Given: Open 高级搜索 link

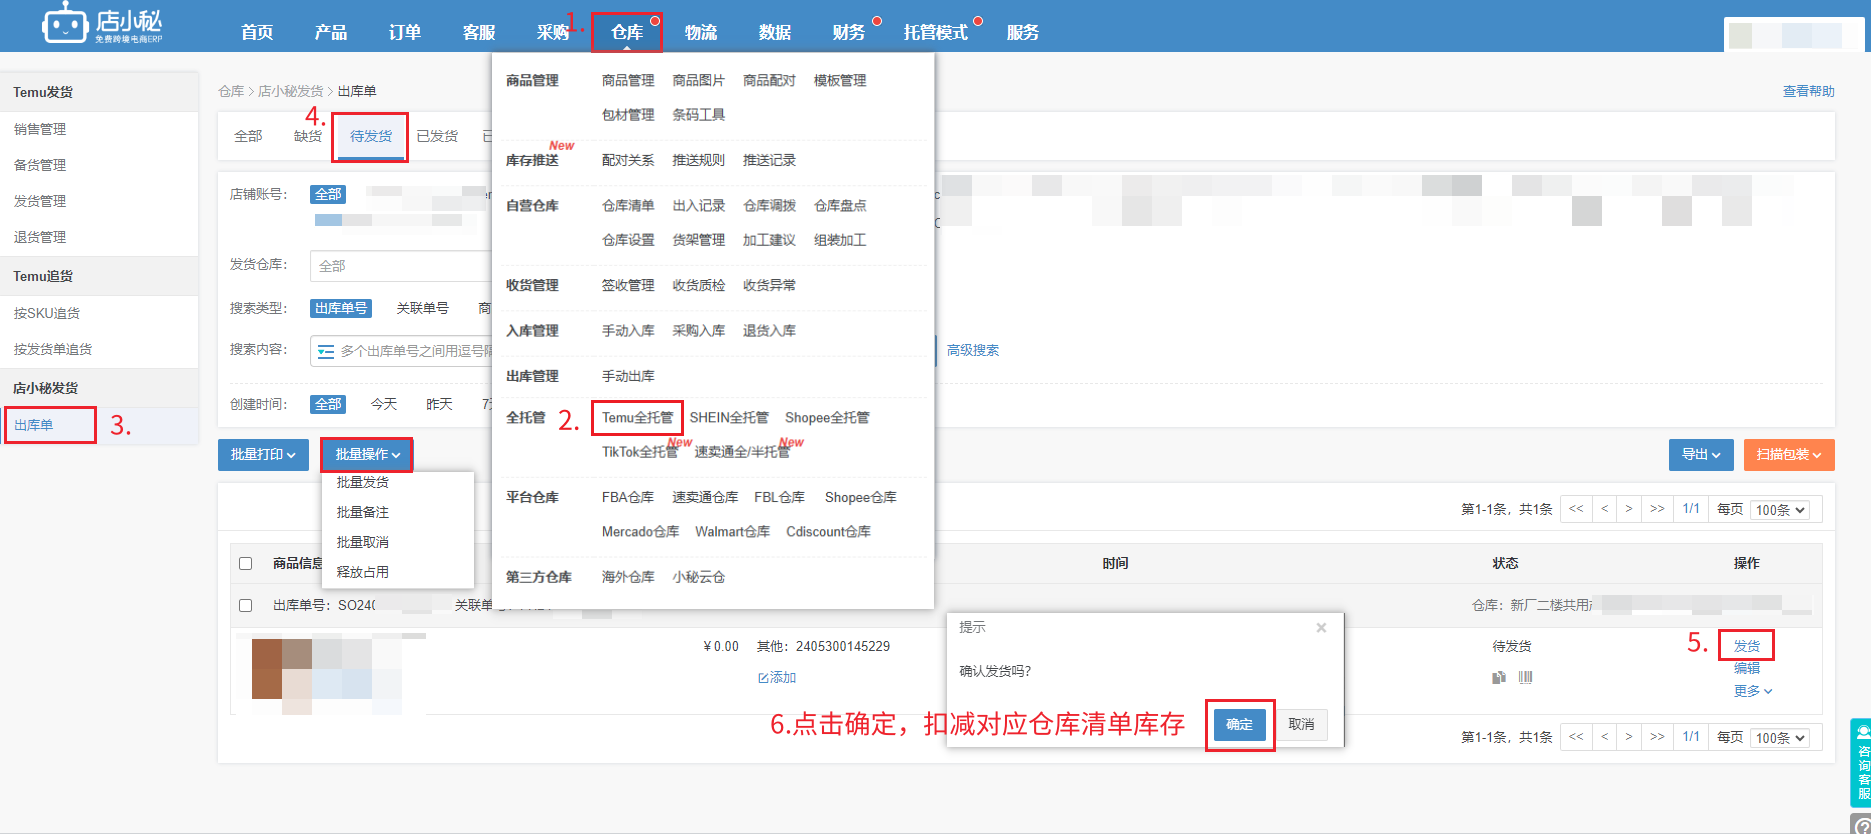Looking at the screenshot, I should pyautogui.click(x=972, y=350).
